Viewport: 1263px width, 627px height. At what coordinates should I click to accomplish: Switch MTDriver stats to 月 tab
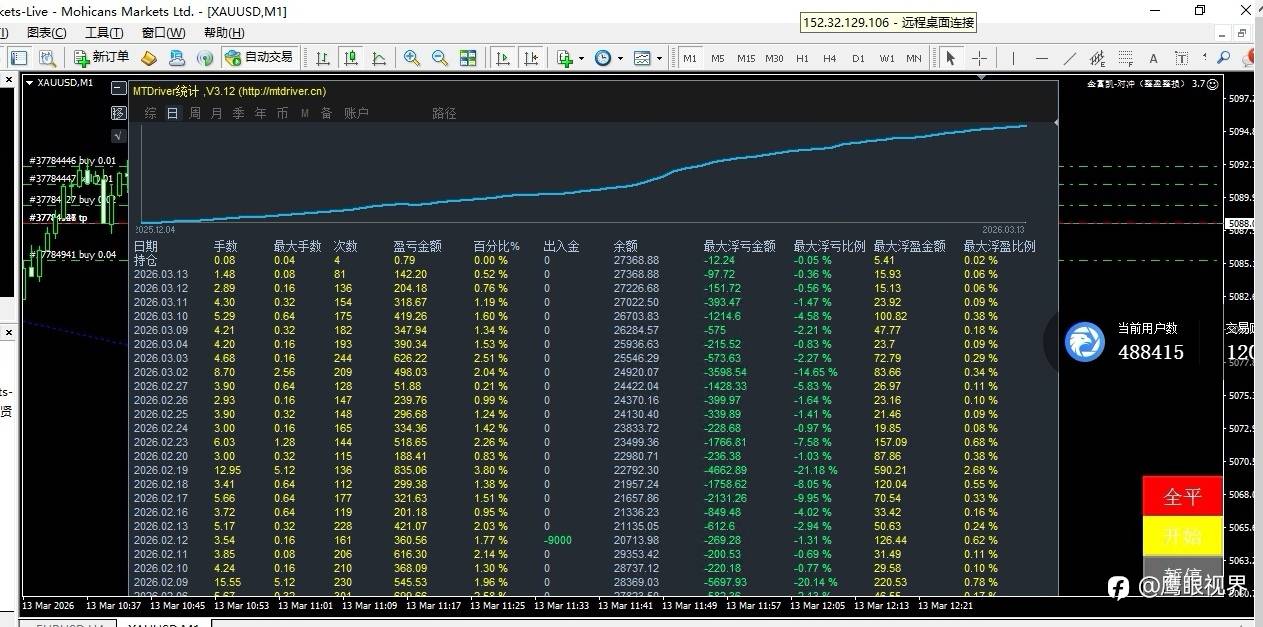click(217, 113)
